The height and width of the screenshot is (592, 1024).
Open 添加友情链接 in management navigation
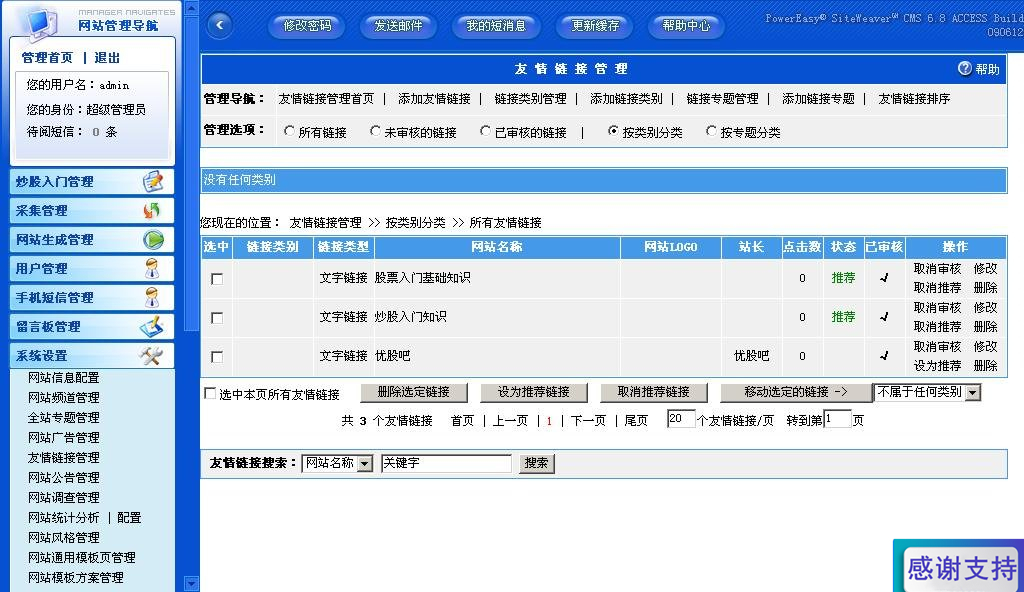click(434, 99)
